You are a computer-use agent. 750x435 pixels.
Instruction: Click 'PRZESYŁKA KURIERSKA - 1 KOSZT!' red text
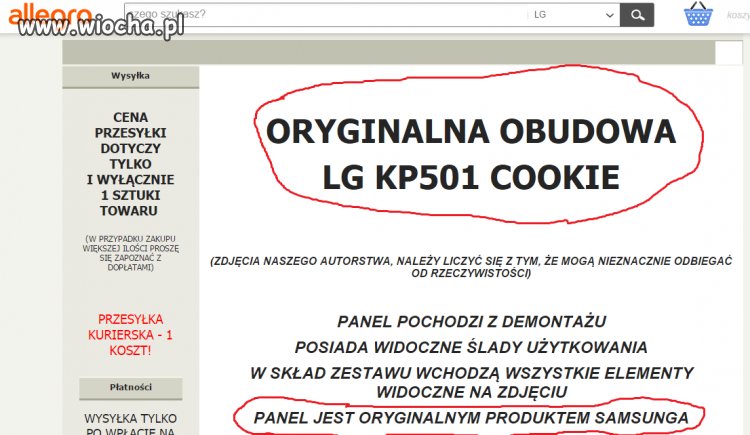coord(130,335)
